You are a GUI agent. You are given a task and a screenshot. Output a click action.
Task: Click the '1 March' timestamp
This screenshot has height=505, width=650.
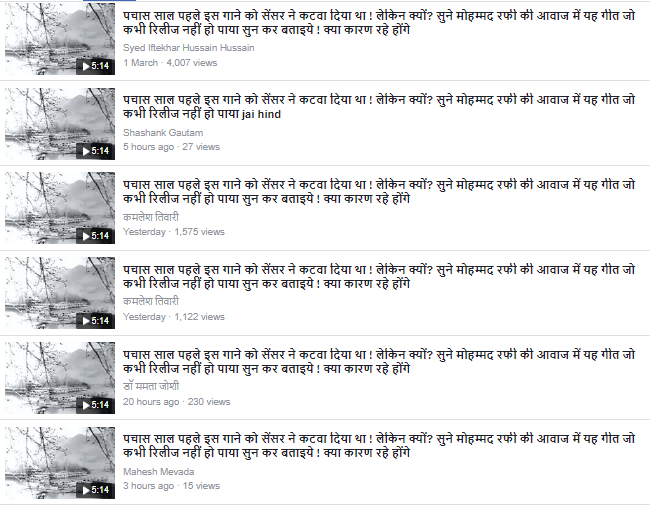[x=141, y=63]
